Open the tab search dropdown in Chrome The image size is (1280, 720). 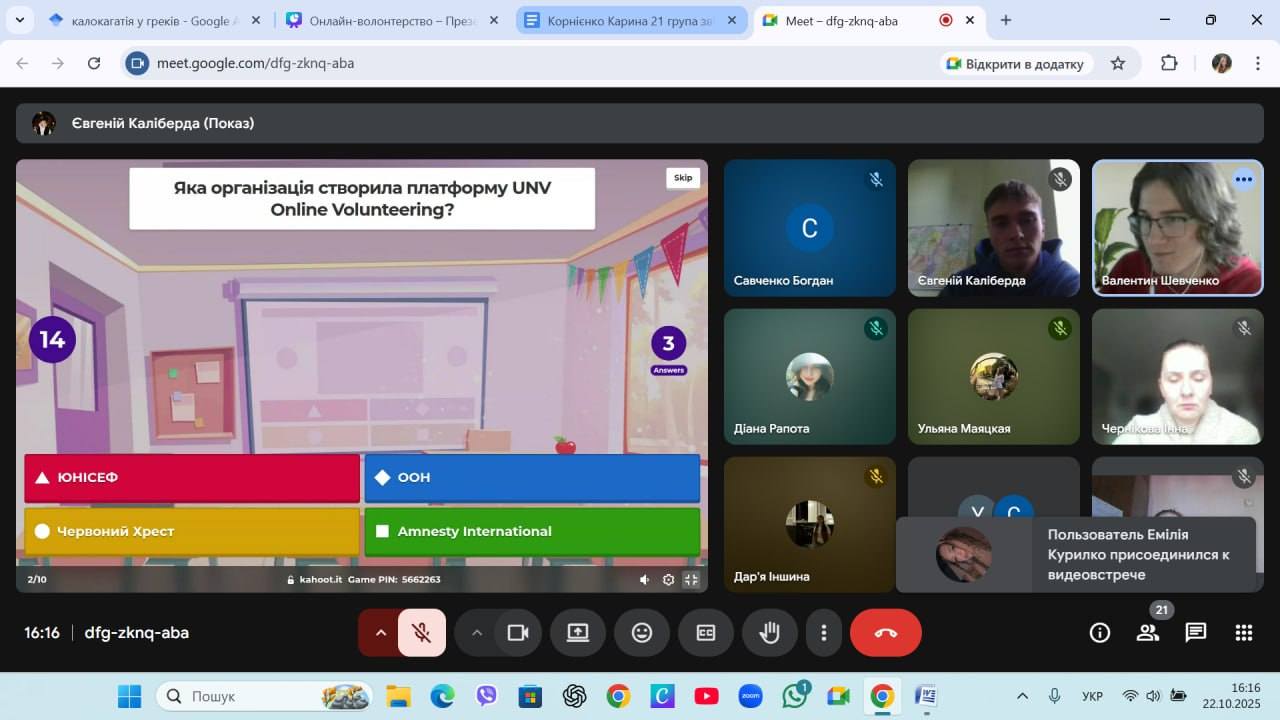coord(21,20)
